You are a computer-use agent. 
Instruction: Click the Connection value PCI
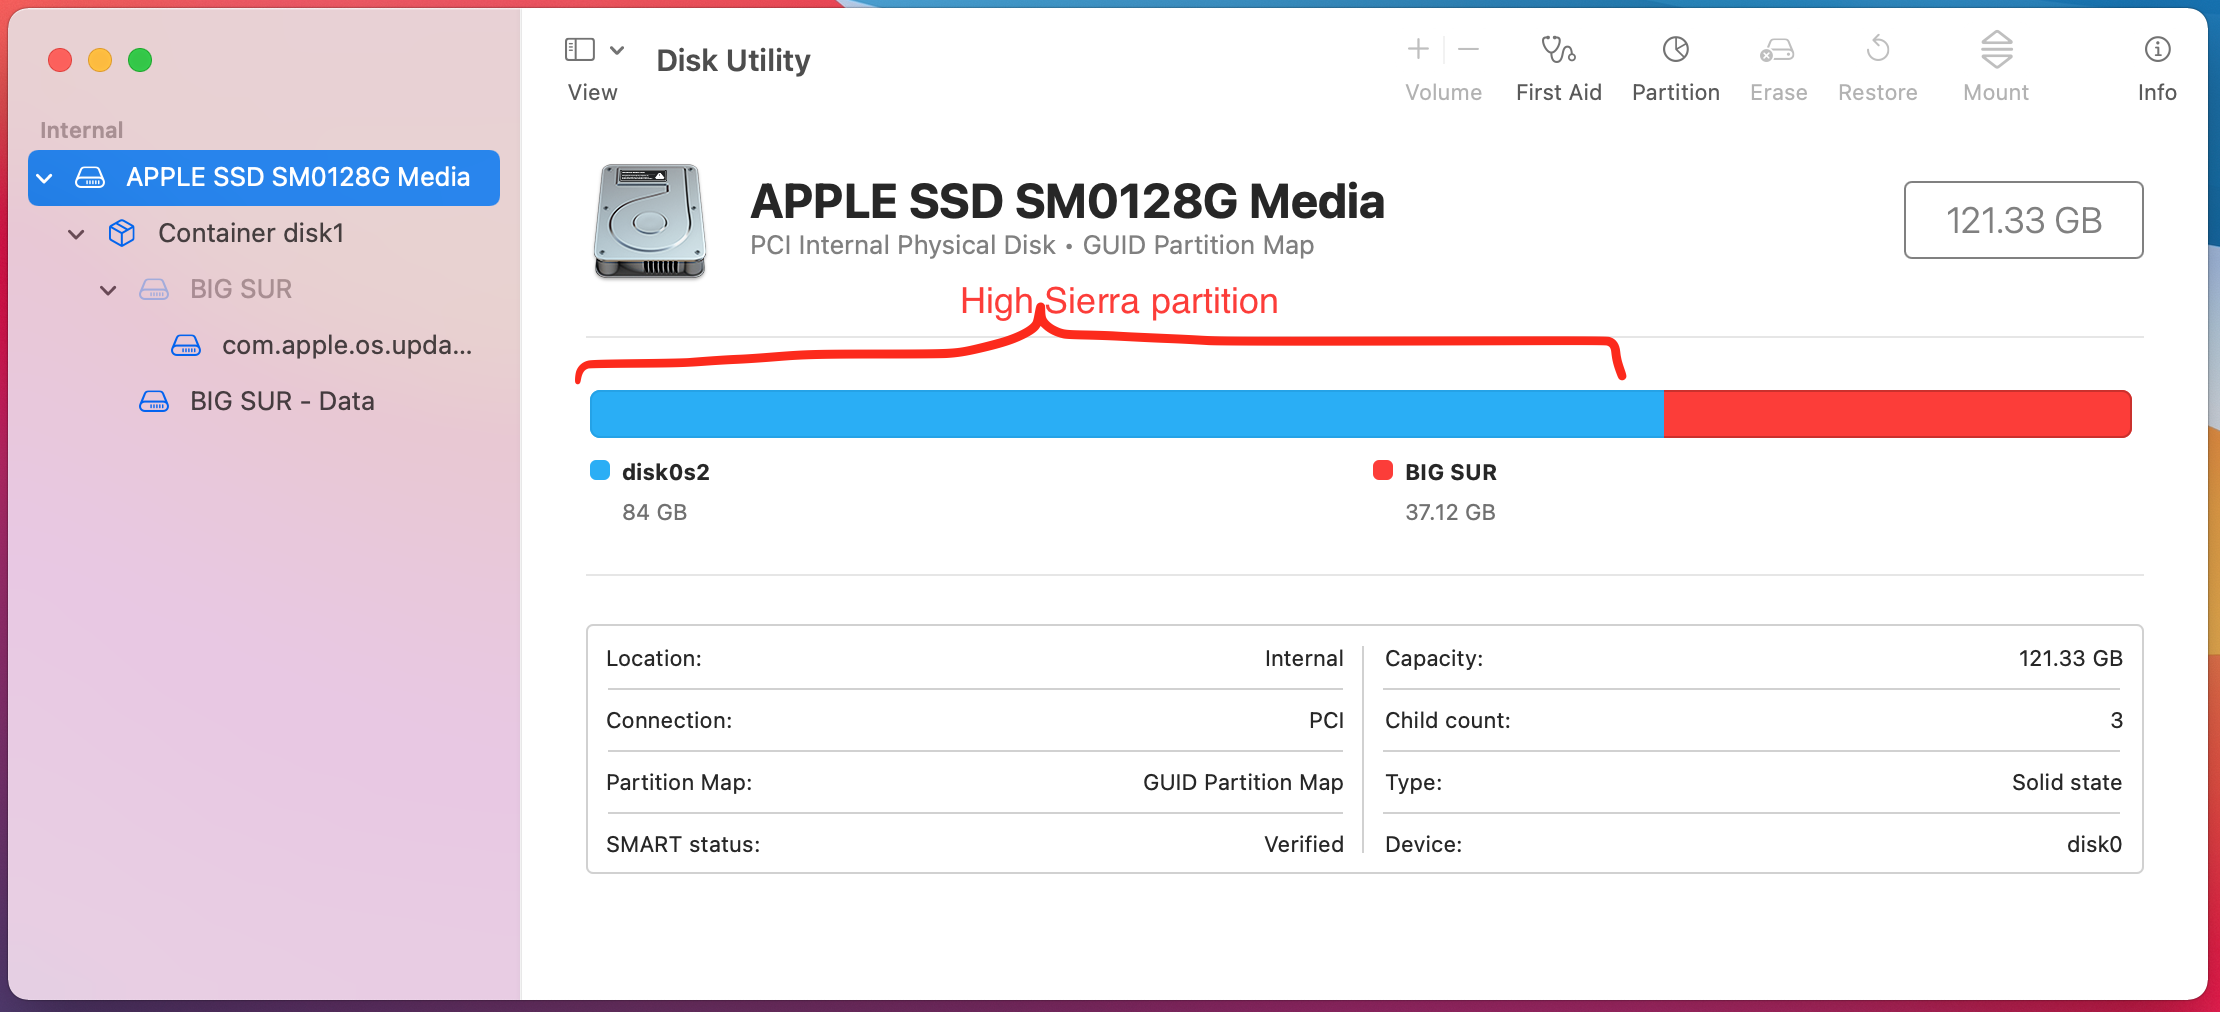point(1327,720)
